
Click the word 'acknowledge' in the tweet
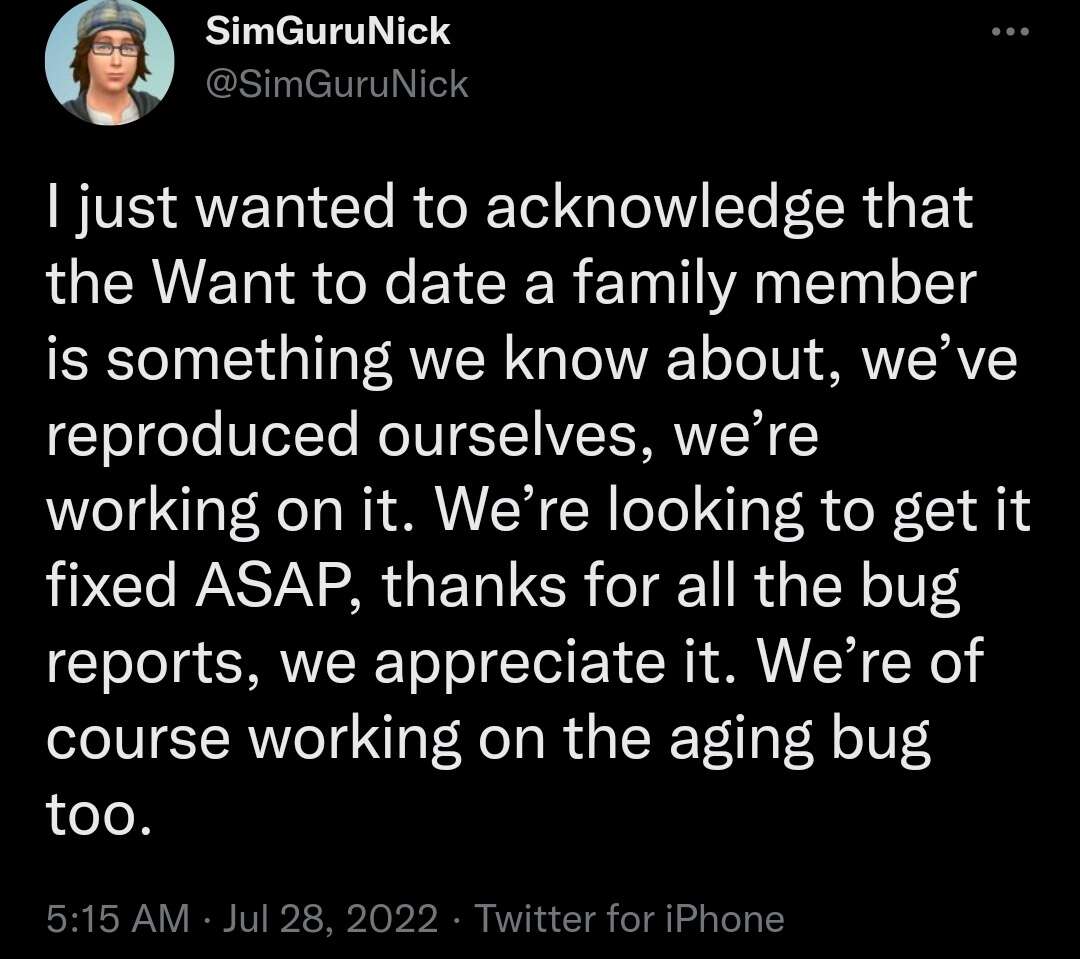665,209
